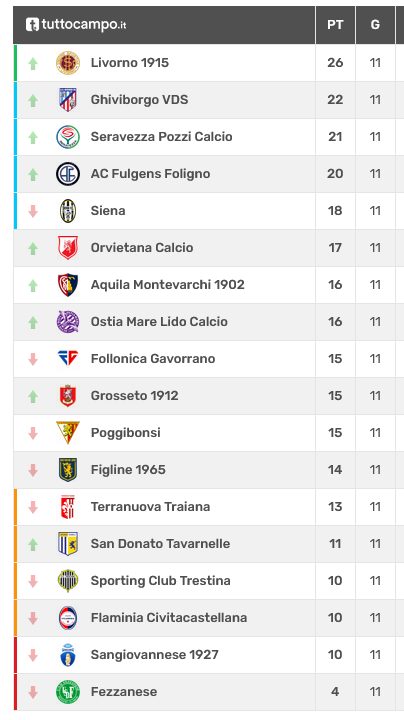Open the Orvietana Calcio team link
This screenshot has height=720, width=404.
point(142,248)
